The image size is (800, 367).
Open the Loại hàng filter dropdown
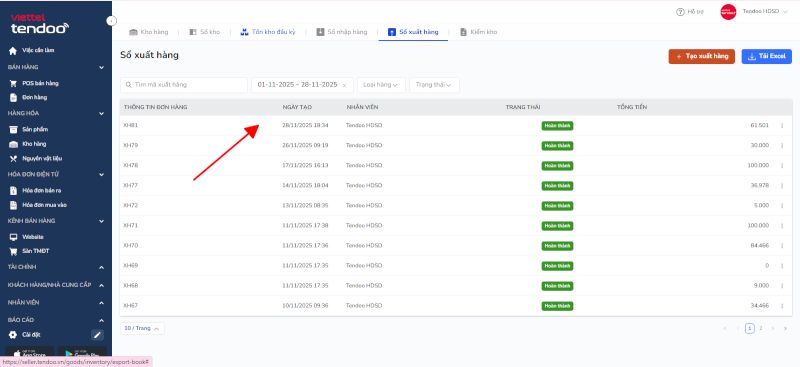(x=381, y=85)
